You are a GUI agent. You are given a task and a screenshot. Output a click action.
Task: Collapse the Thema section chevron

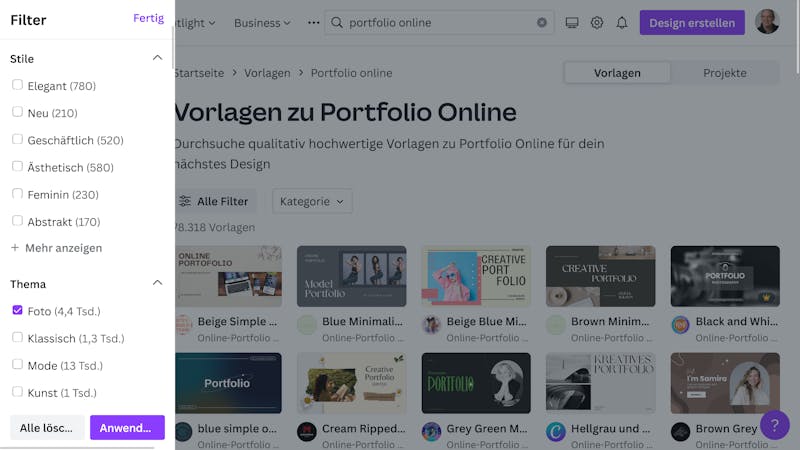click(157, 283)
